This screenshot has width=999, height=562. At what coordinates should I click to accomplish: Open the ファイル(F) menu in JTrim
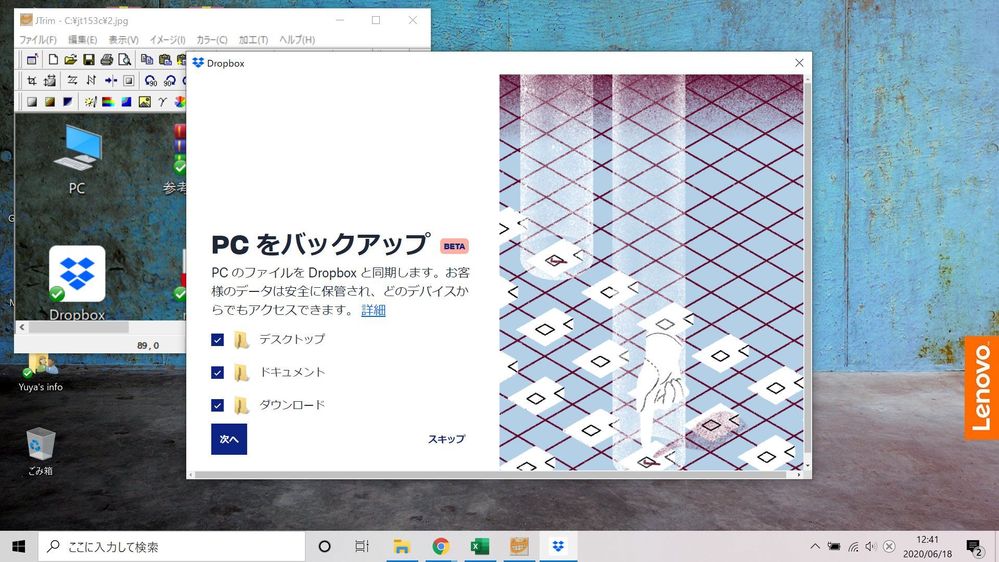[38, 40]
